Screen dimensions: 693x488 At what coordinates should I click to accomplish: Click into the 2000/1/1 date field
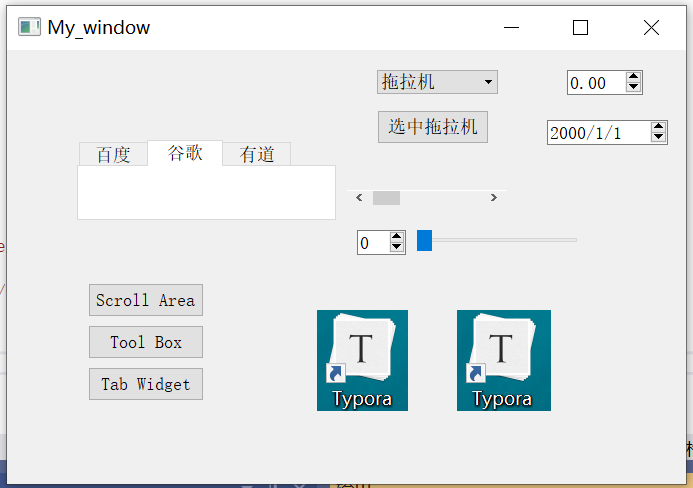click(599, 133)
